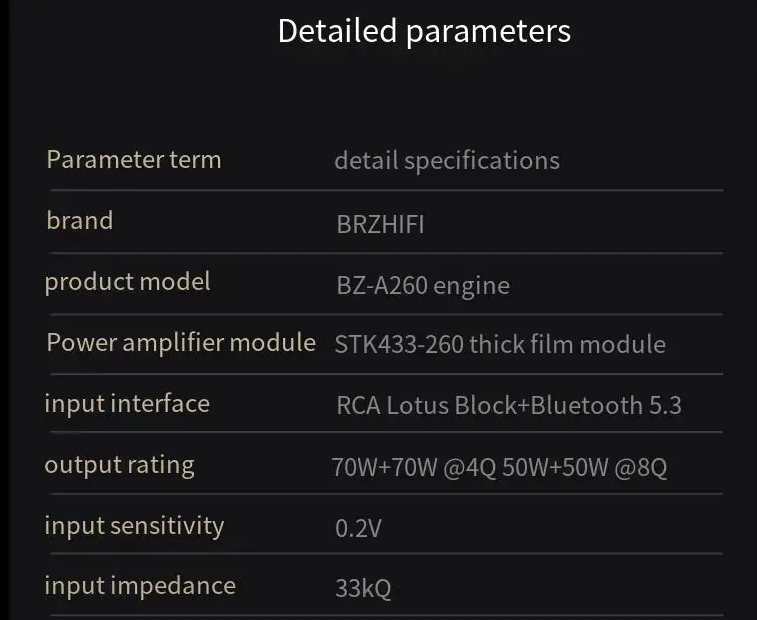The image size is (757, 620).
Task: Click the output rating label
Action: (119, 465)
